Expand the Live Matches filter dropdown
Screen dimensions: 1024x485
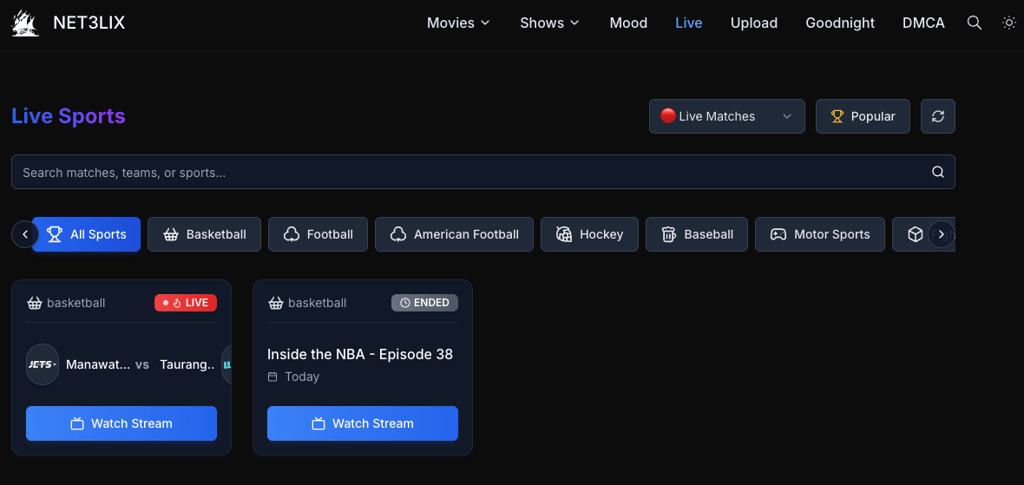727,116
